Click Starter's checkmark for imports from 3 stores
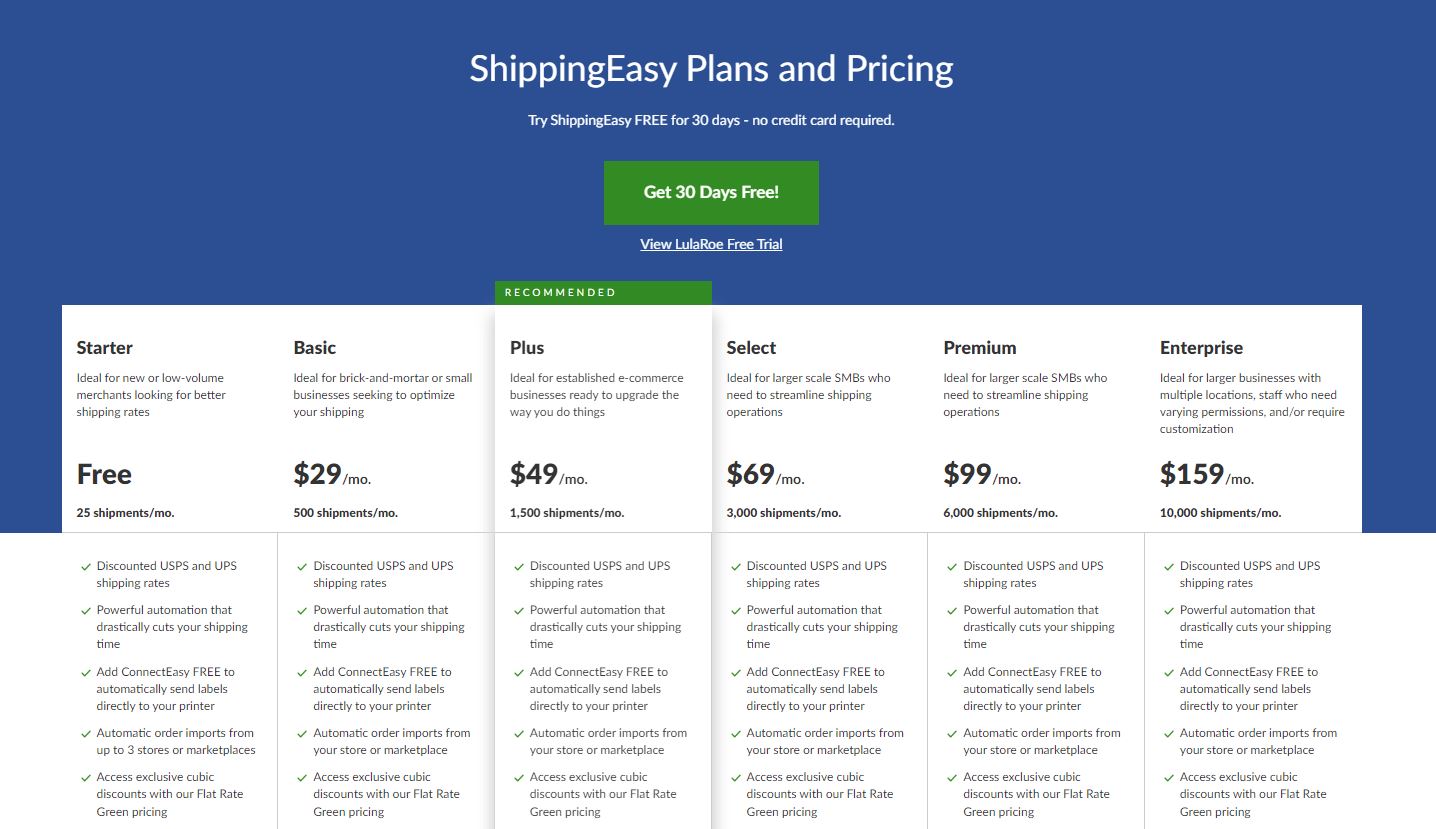Image resolution: width=1436 pixels, height=829 pixels. [86, 734]
